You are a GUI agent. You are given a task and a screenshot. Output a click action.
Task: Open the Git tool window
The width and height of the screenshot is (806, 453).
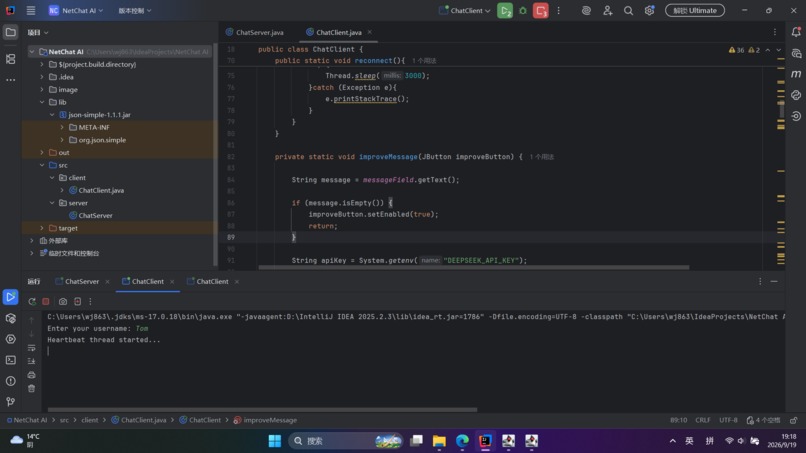point(10,402)
